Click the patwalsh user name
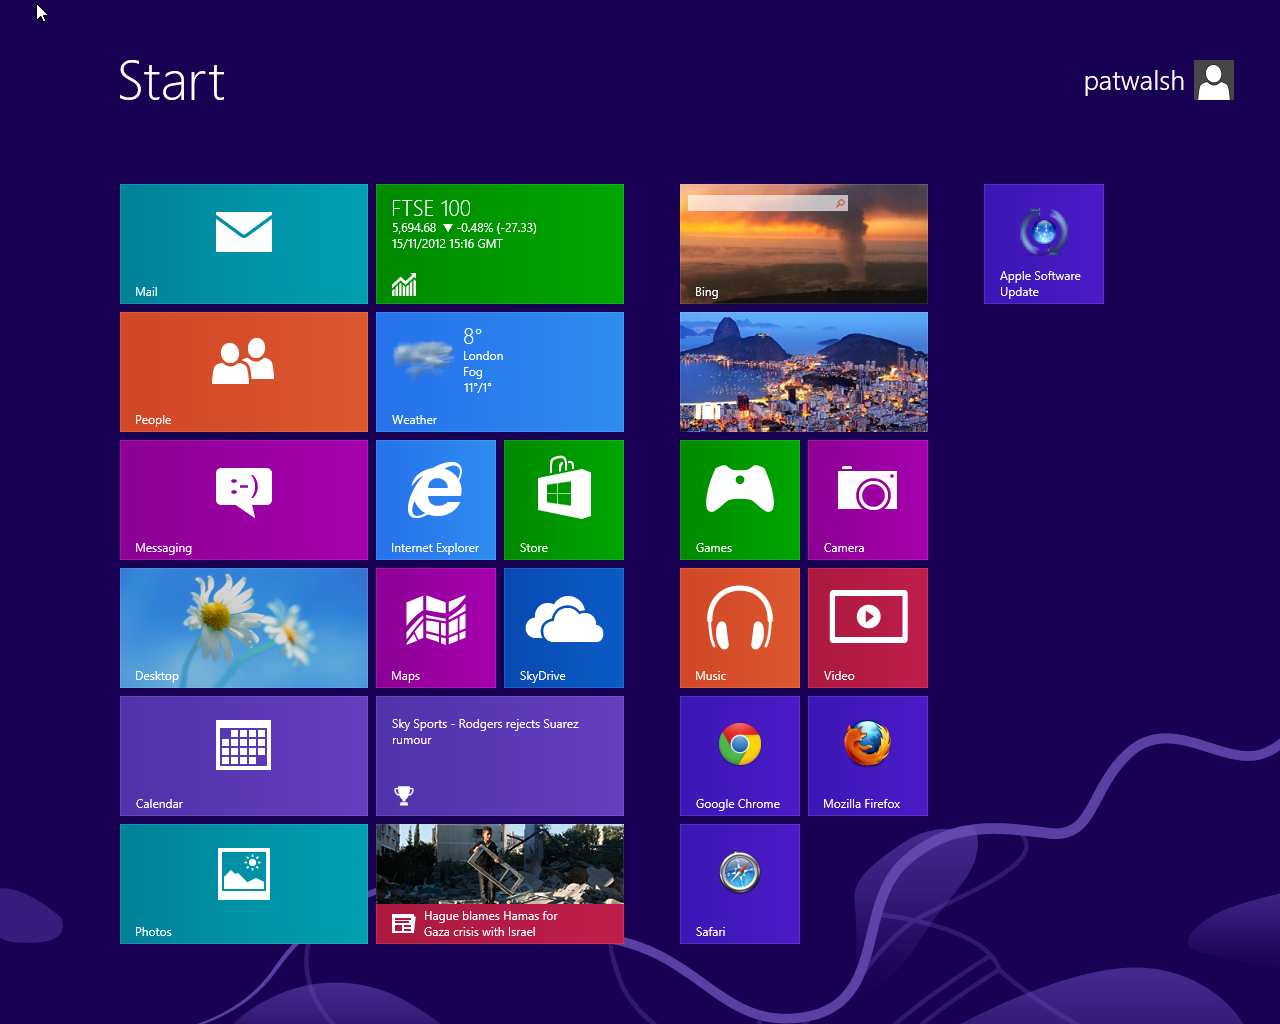Viewport: 1280px width, 1024px height. pos(1134,82)
